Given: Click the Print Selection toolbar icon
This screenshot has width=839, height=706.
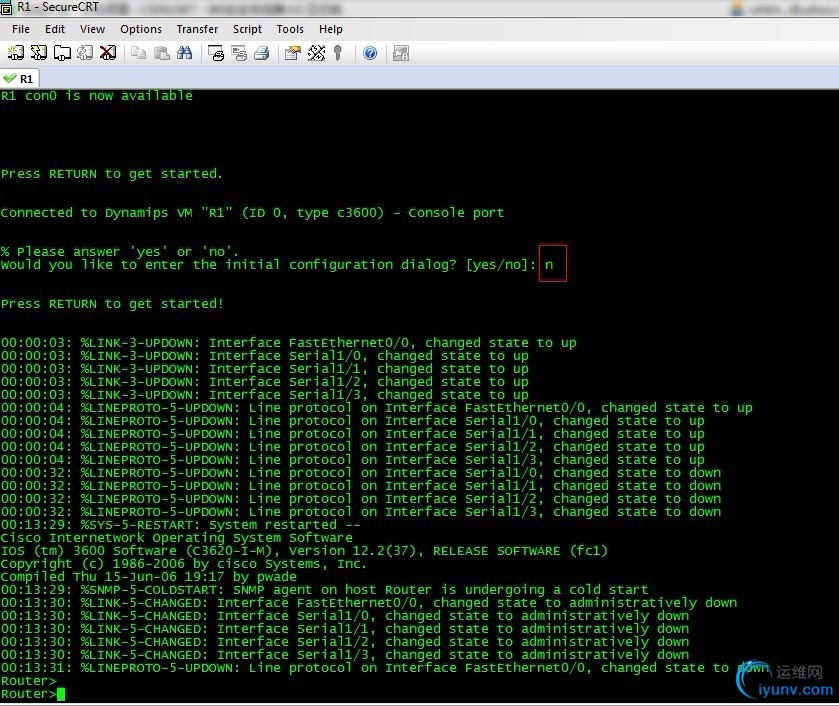Looking at the screenshot, I should (239, 53).
